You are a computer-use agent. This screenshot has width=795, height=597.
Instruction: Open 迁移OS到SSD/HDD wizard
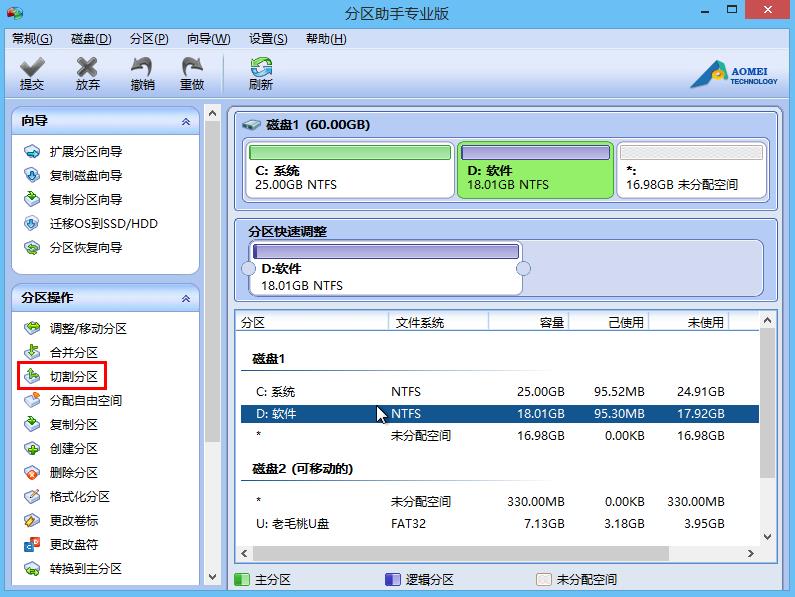coord(91,224)
